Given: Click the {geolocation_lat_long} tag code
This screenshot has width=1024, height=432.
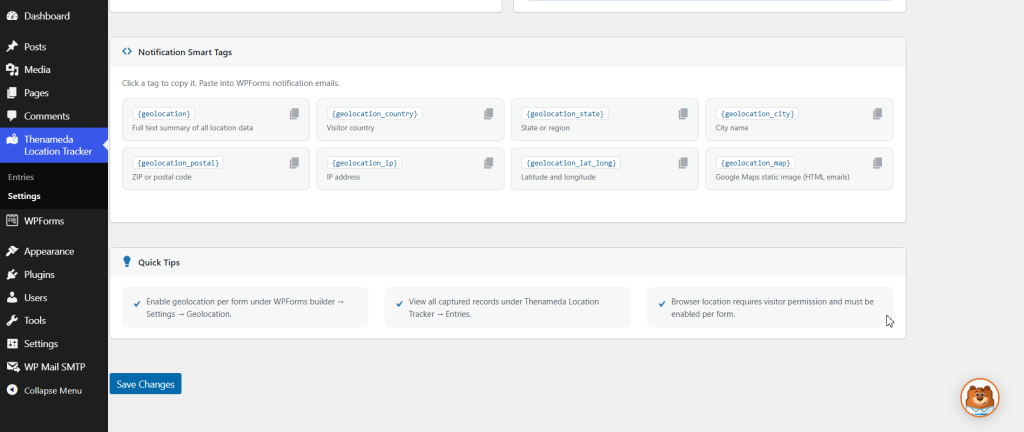Looking at the screenshot, I should [x=571, y=162].
